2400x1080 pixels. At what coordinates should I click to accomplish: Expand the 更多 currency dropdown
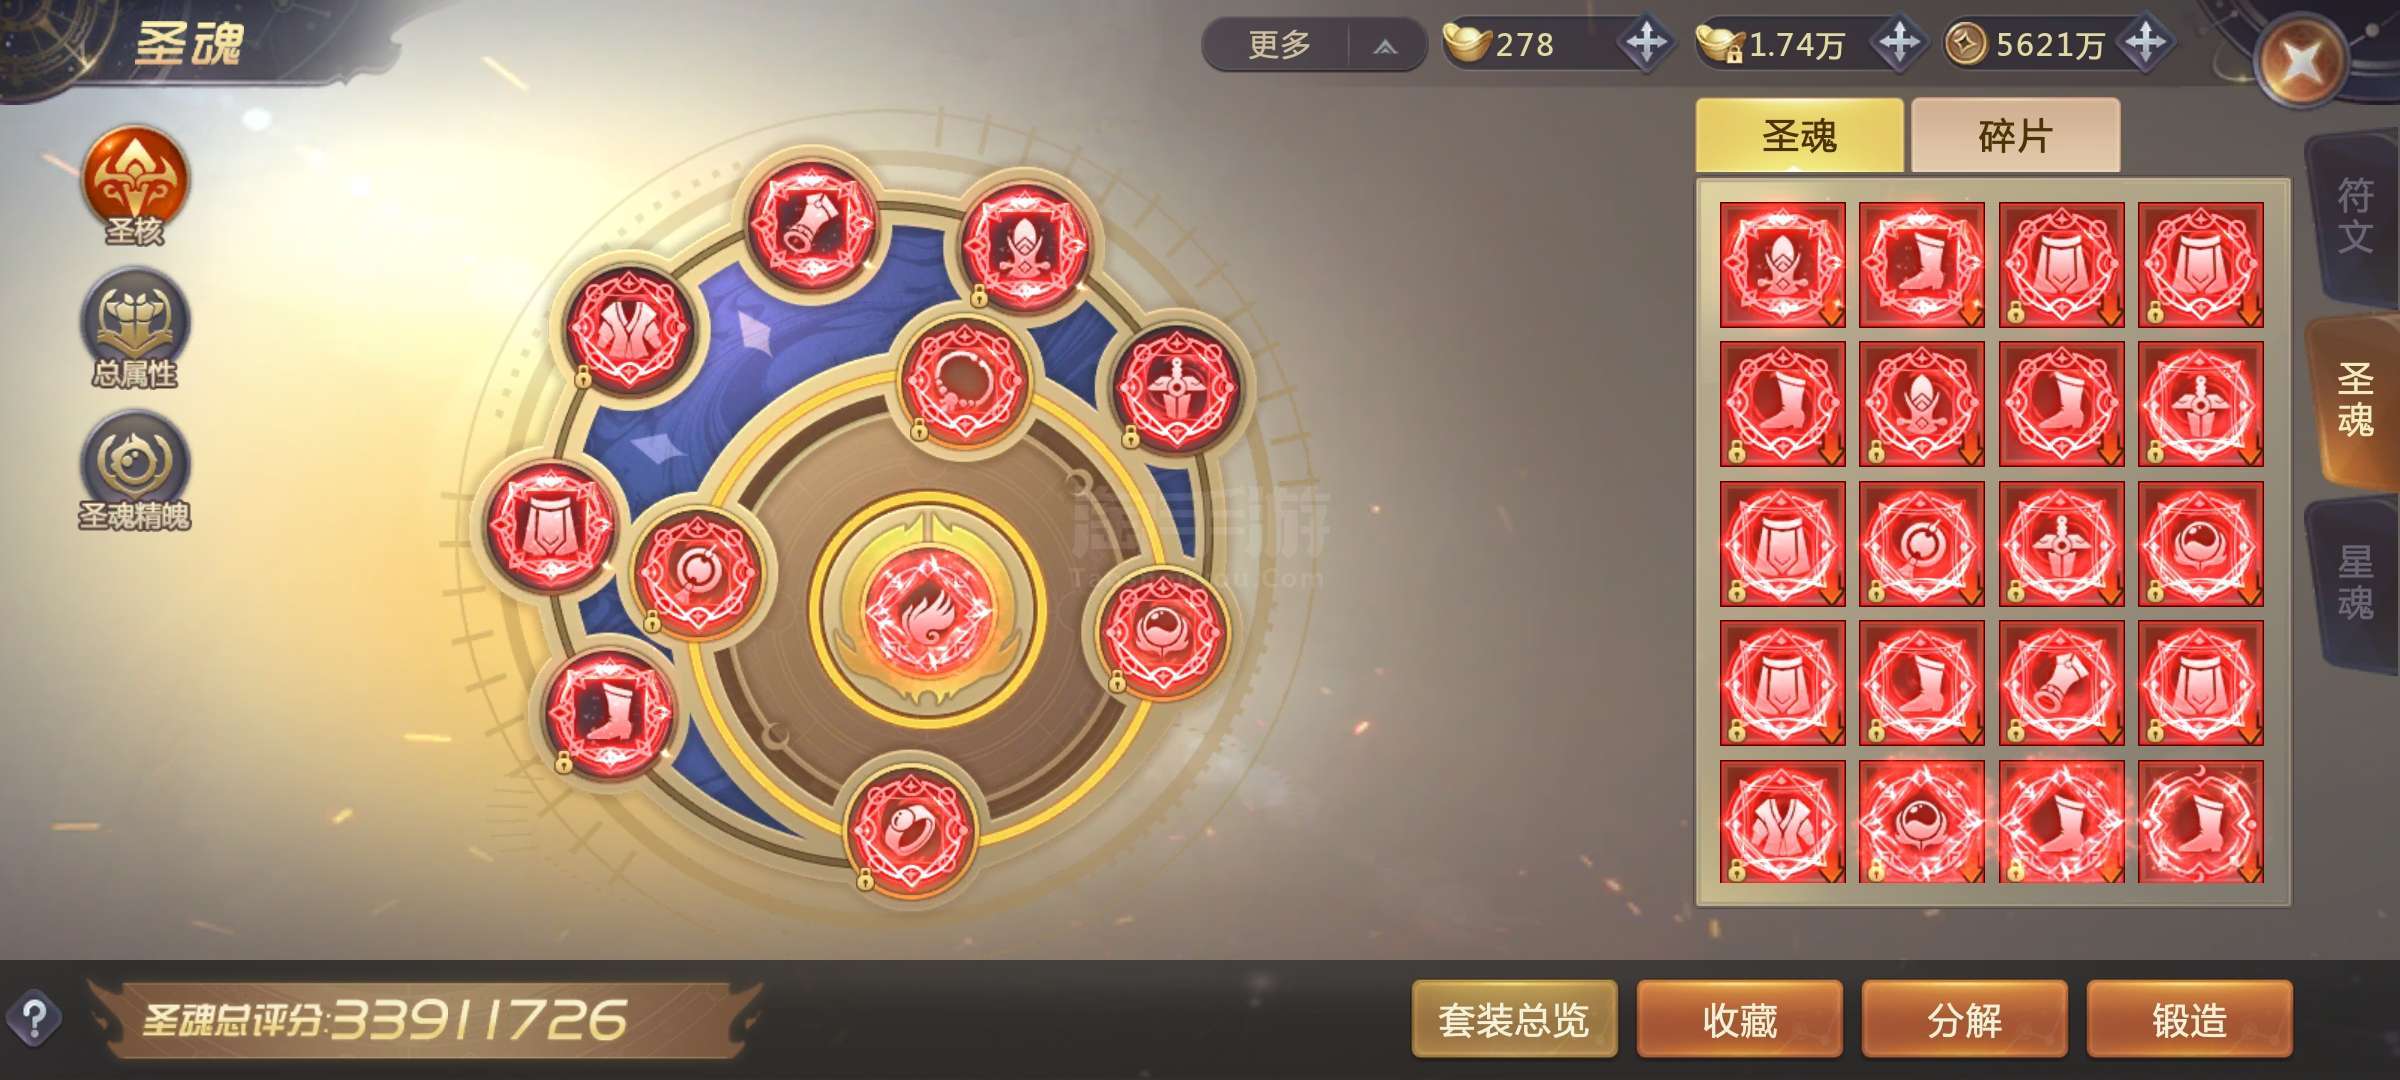point(1313,45)
